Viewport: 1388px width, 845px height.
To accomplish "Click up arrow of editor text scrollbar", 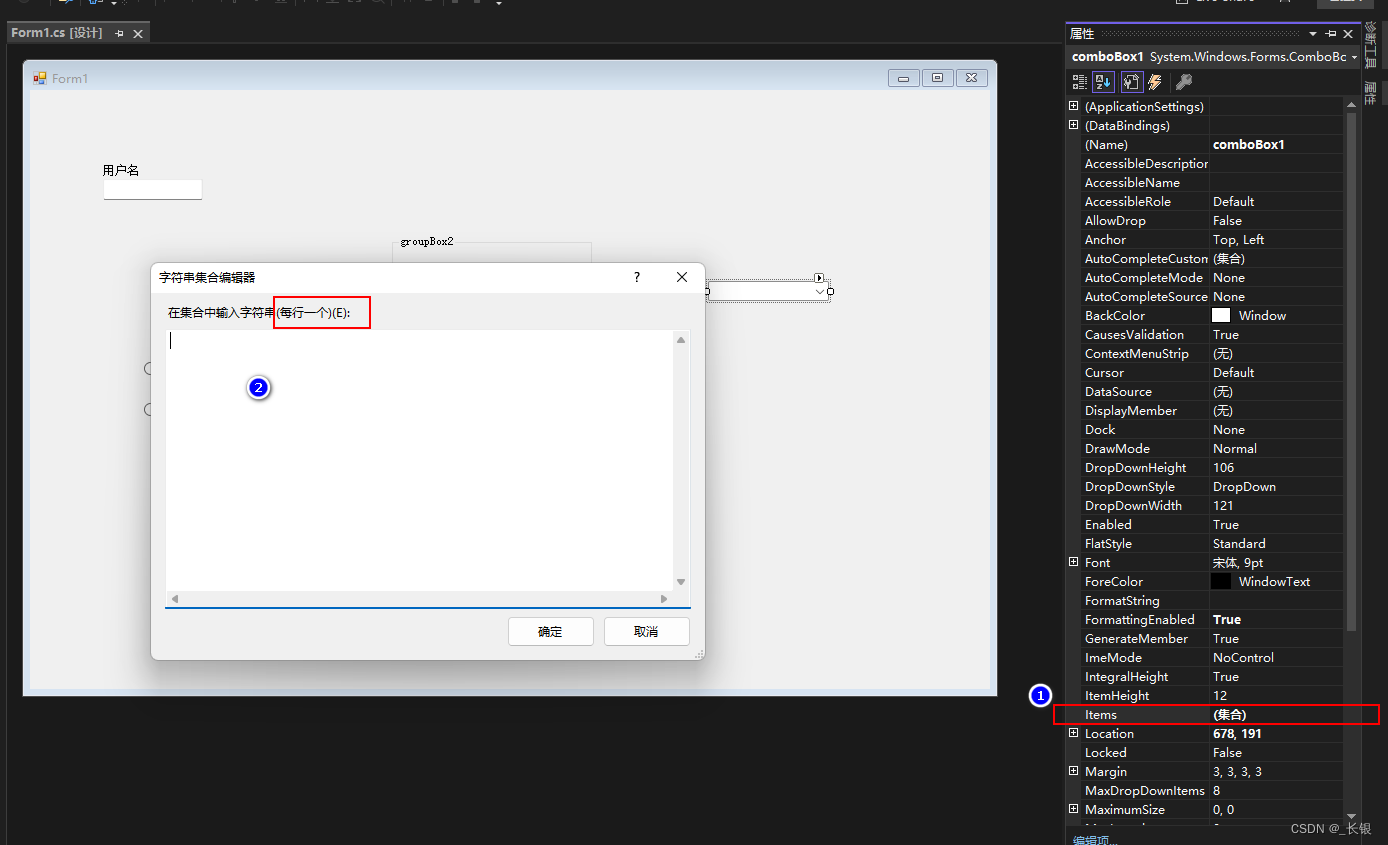I will tap(681, 340).
